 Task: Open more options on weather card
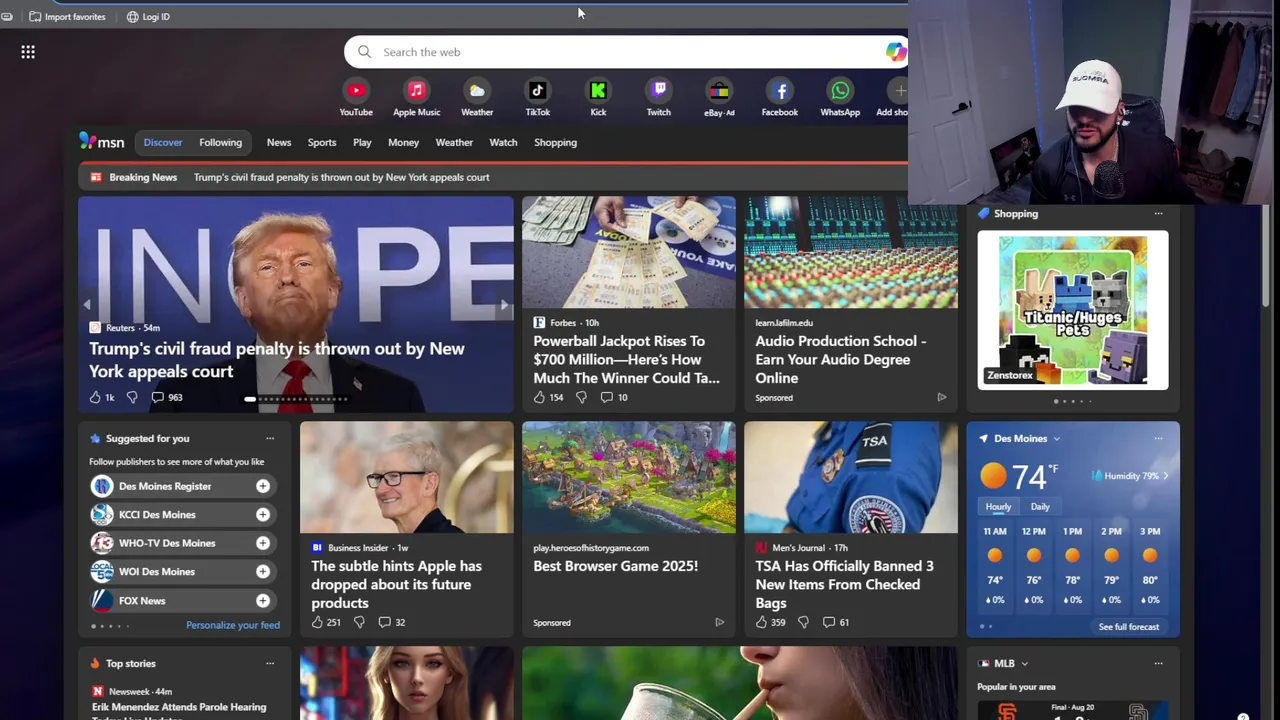pos(1158,438)
